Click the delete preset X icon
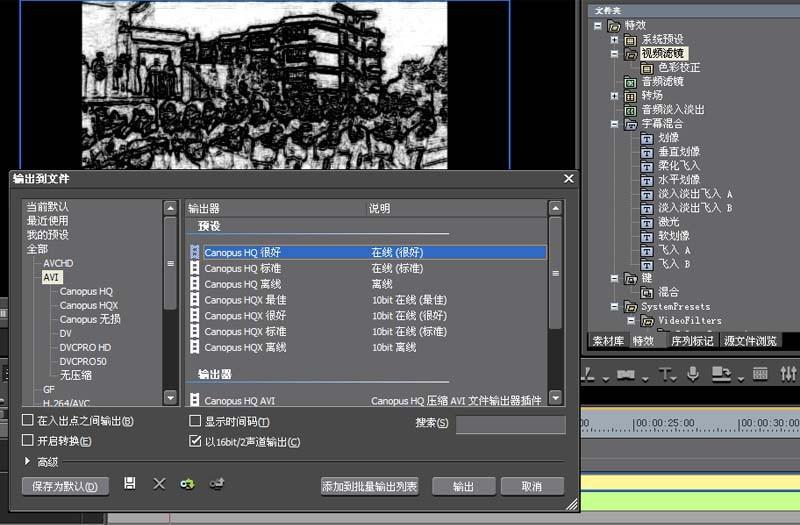Screen dimensions: 800x525 (158, 484)
